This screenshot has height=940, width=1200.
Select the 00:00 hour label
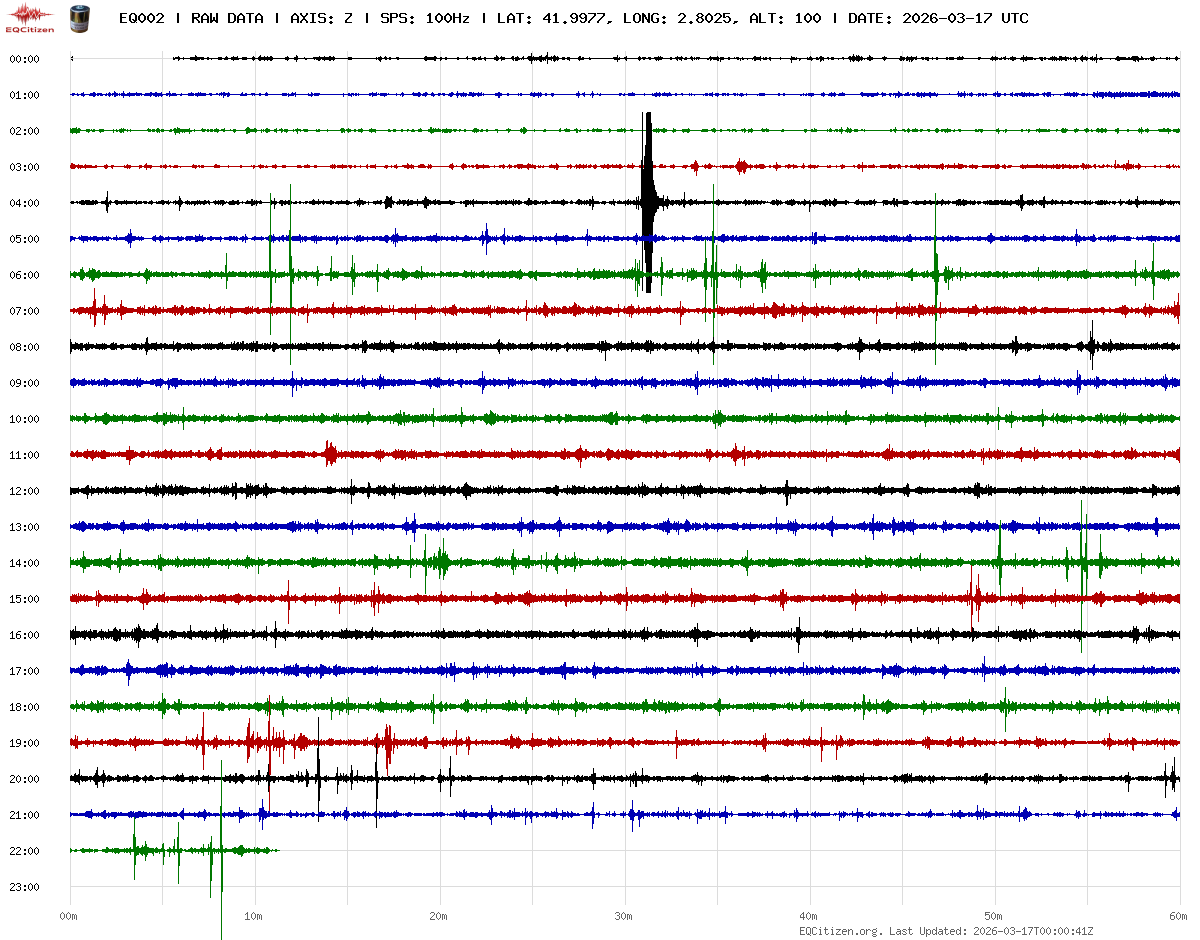point(24,59)
